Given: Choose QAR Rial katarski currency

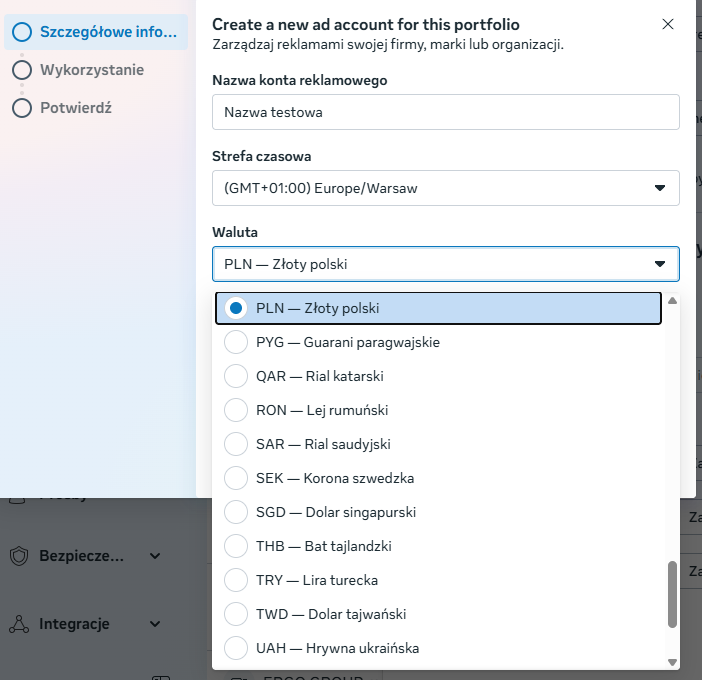Looking at the screenshot, I should [x=236, y=376].
